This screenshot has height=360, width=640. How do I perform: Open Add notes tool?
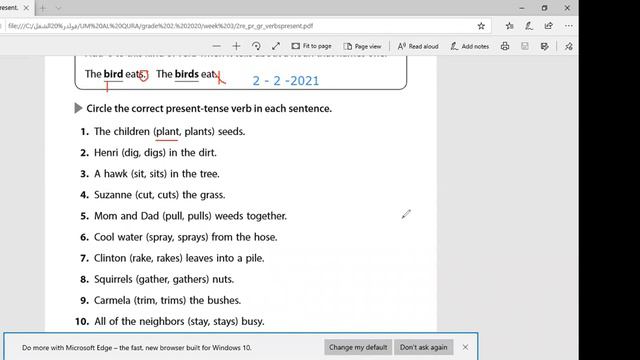[469, 46]
